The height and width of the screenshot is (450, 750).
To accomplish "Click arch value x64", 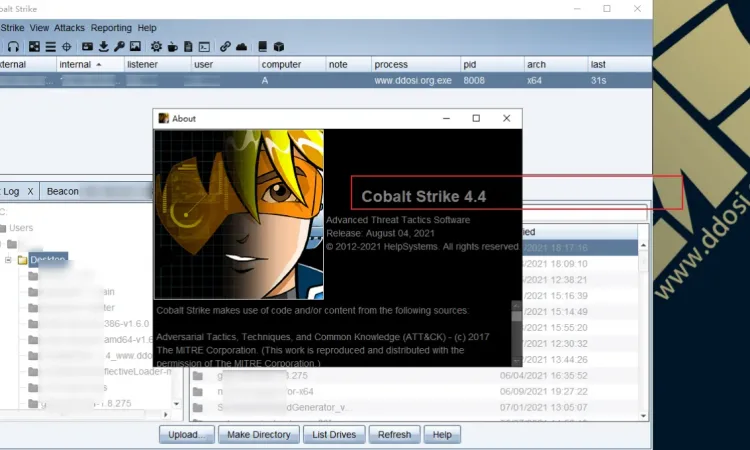I will pyautogui.click(x=534, y=81).
